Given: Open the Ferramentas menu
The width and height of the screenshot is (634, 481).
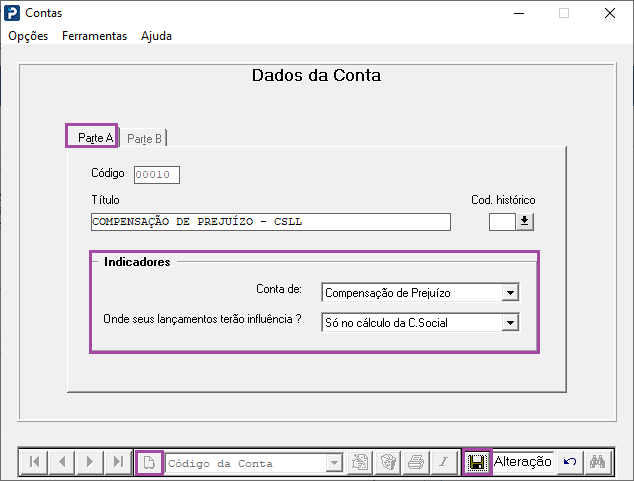Looking at the screenshot, I should coord(95,36).
